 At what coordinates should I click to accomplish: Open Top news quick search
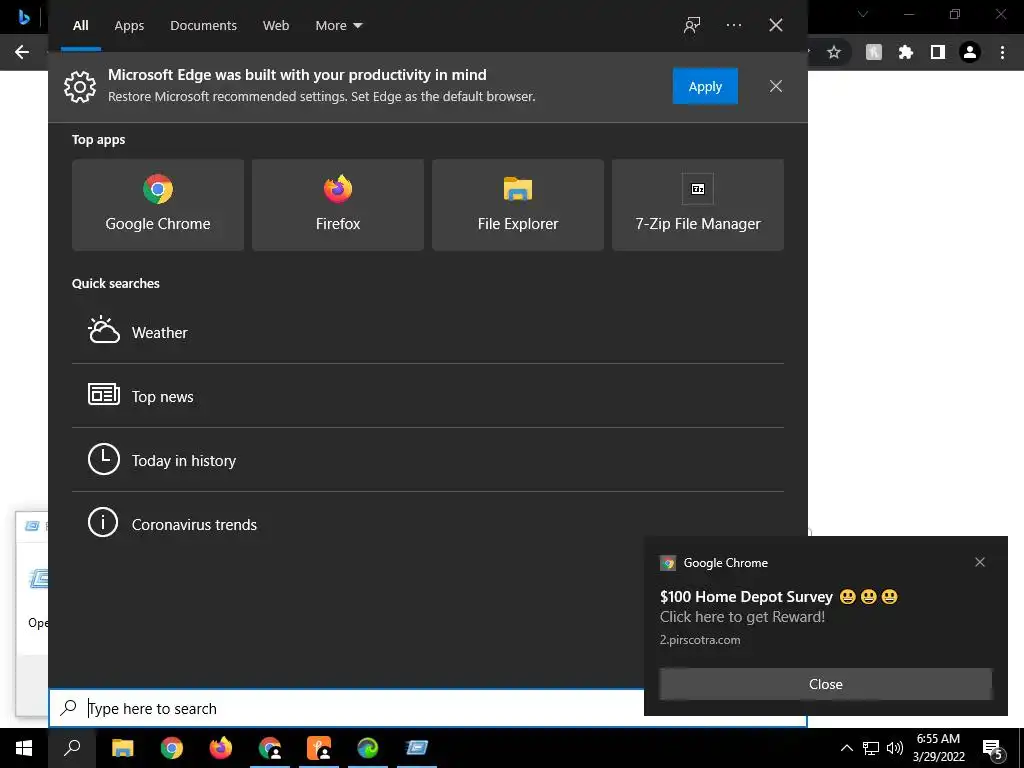tap(428, 396)
